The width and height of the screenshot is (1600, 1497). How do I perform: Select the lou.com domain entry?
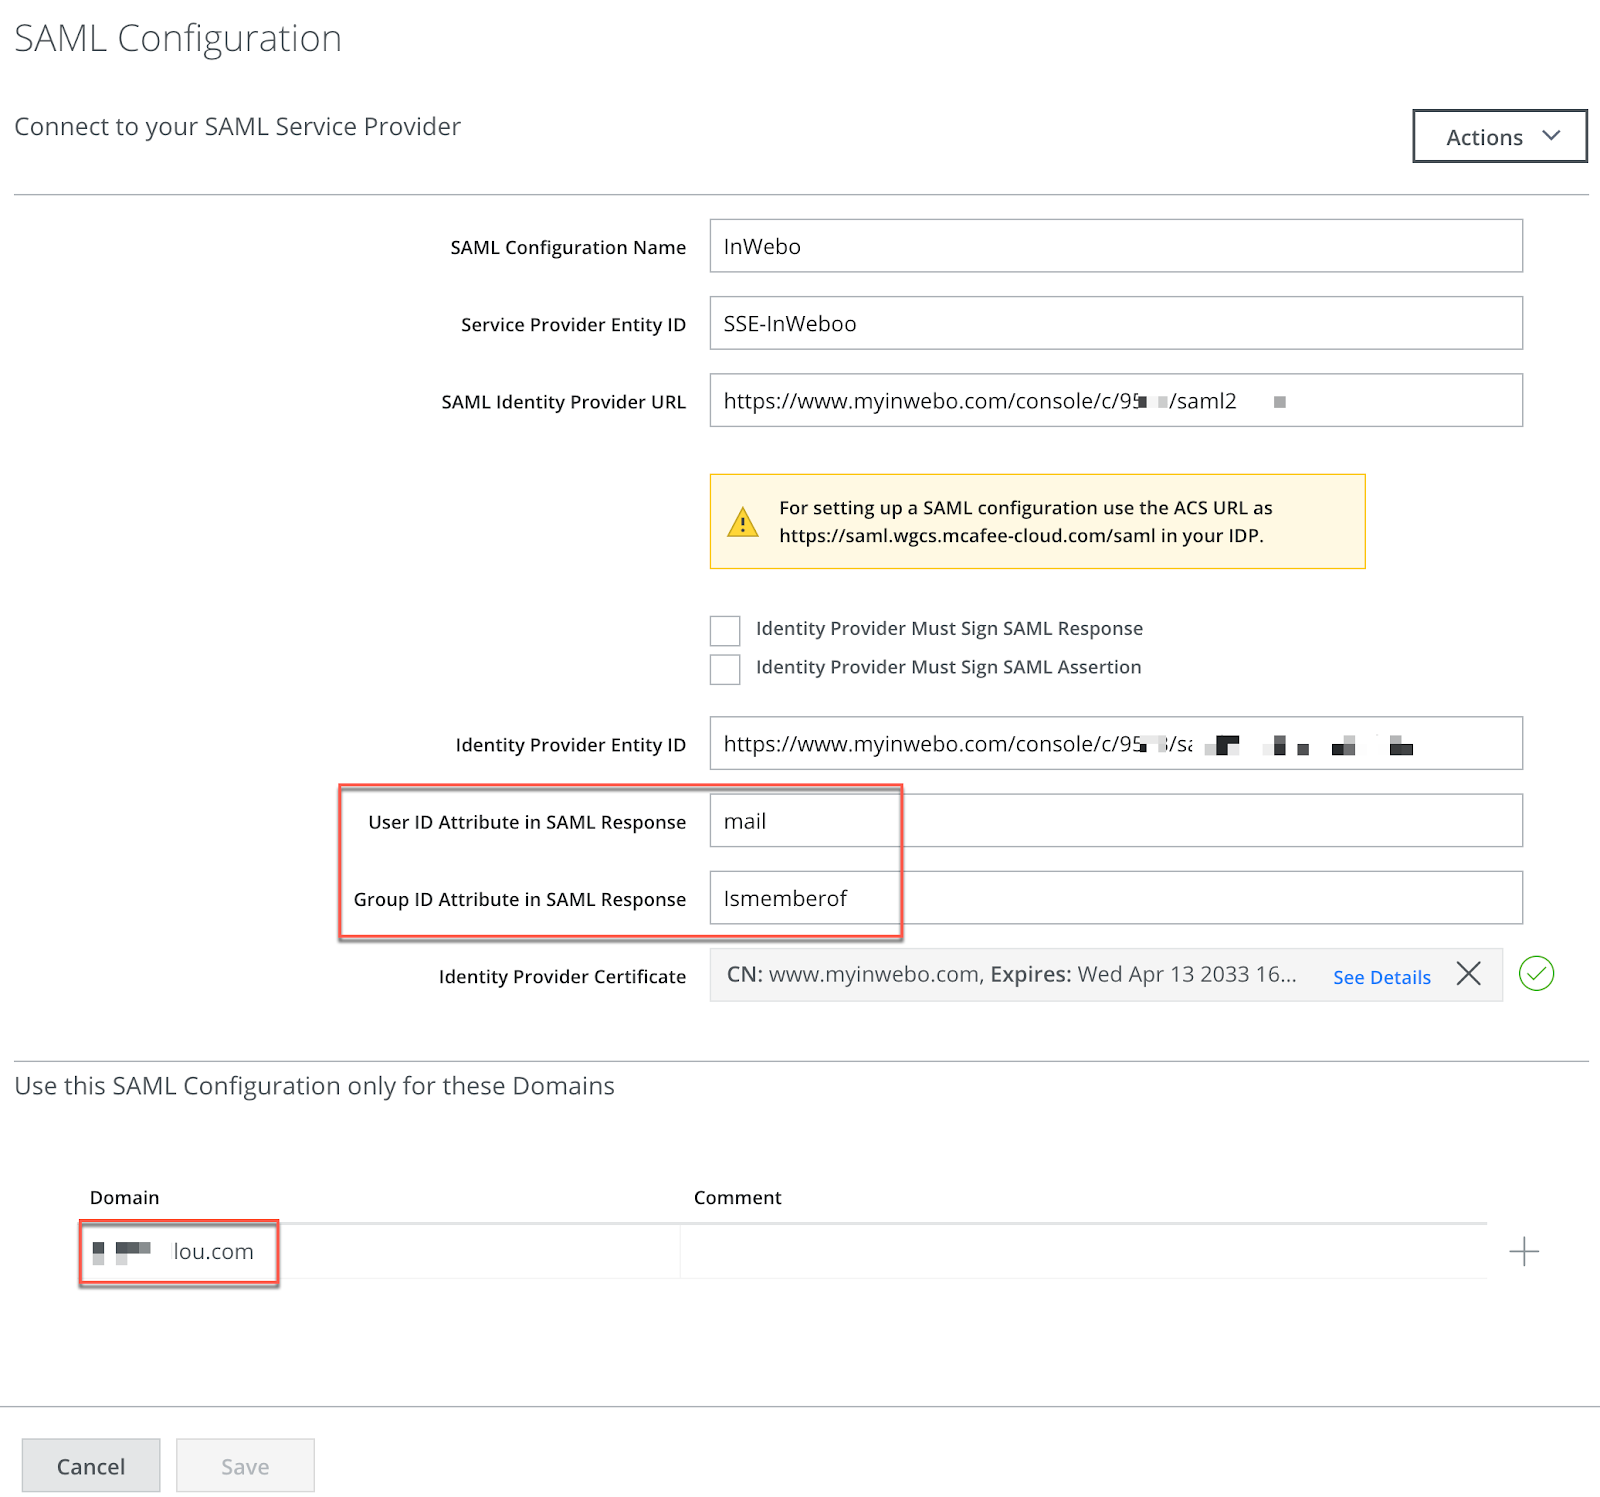tap(178, 1251)
